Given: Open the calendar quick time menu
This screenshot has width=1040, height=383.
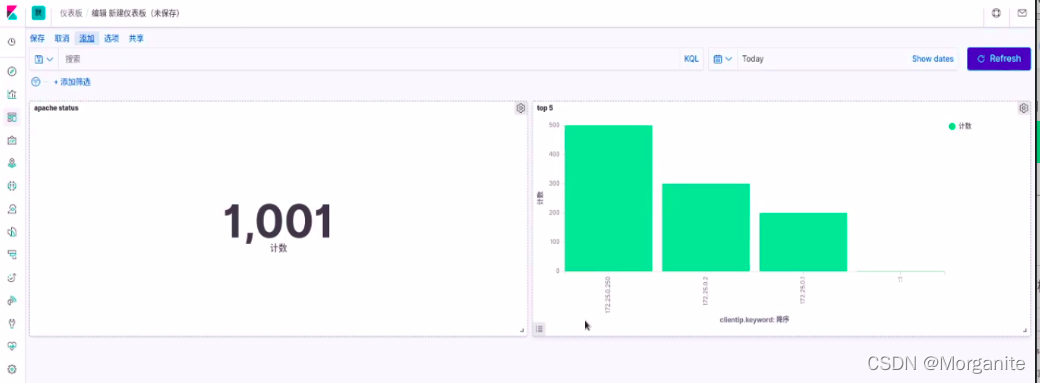Looking at the screenshot, I should 723,59.
